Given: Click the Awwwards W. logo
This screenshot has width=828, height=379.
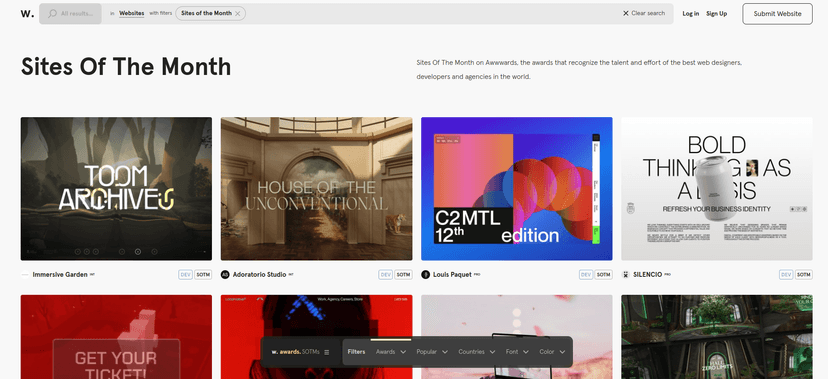Looking at the screenshot, I should coord(27,14).
